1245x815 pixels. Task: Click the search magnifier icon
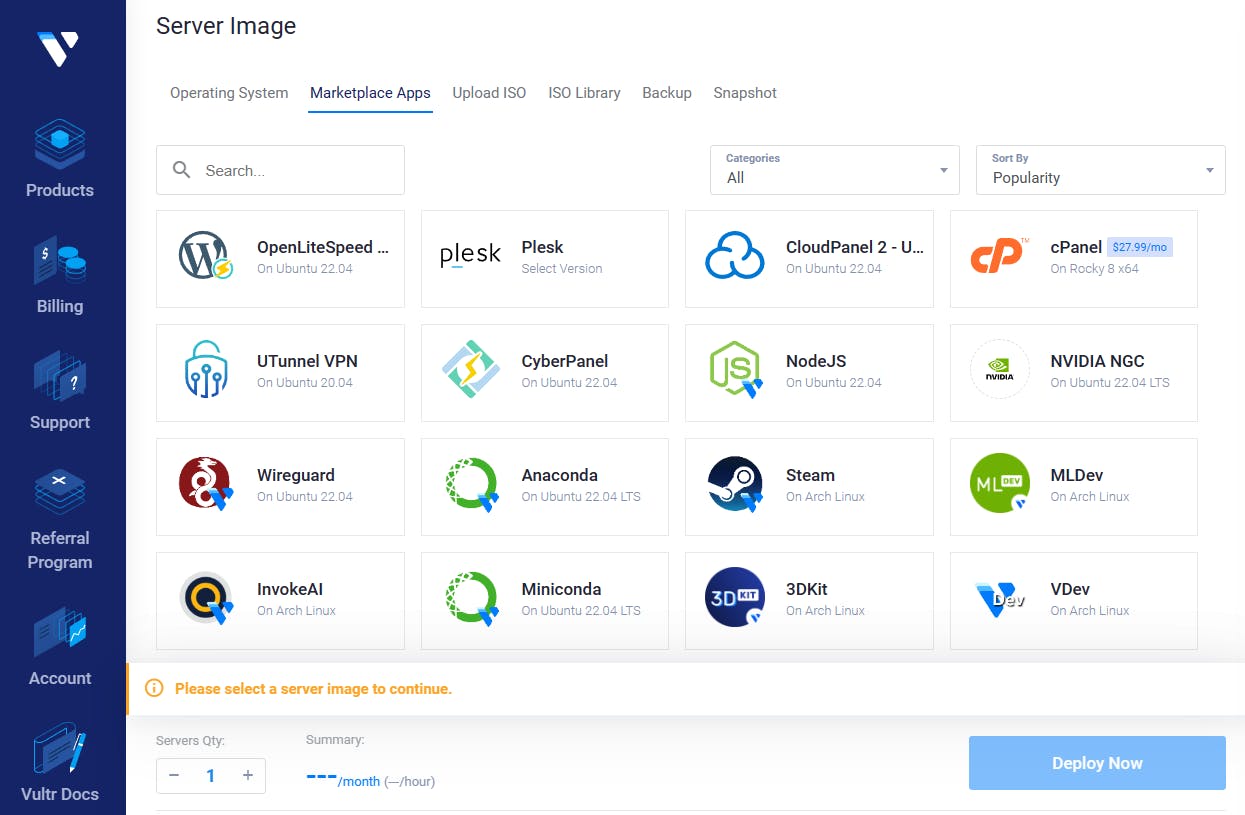(x=182, y=170)
